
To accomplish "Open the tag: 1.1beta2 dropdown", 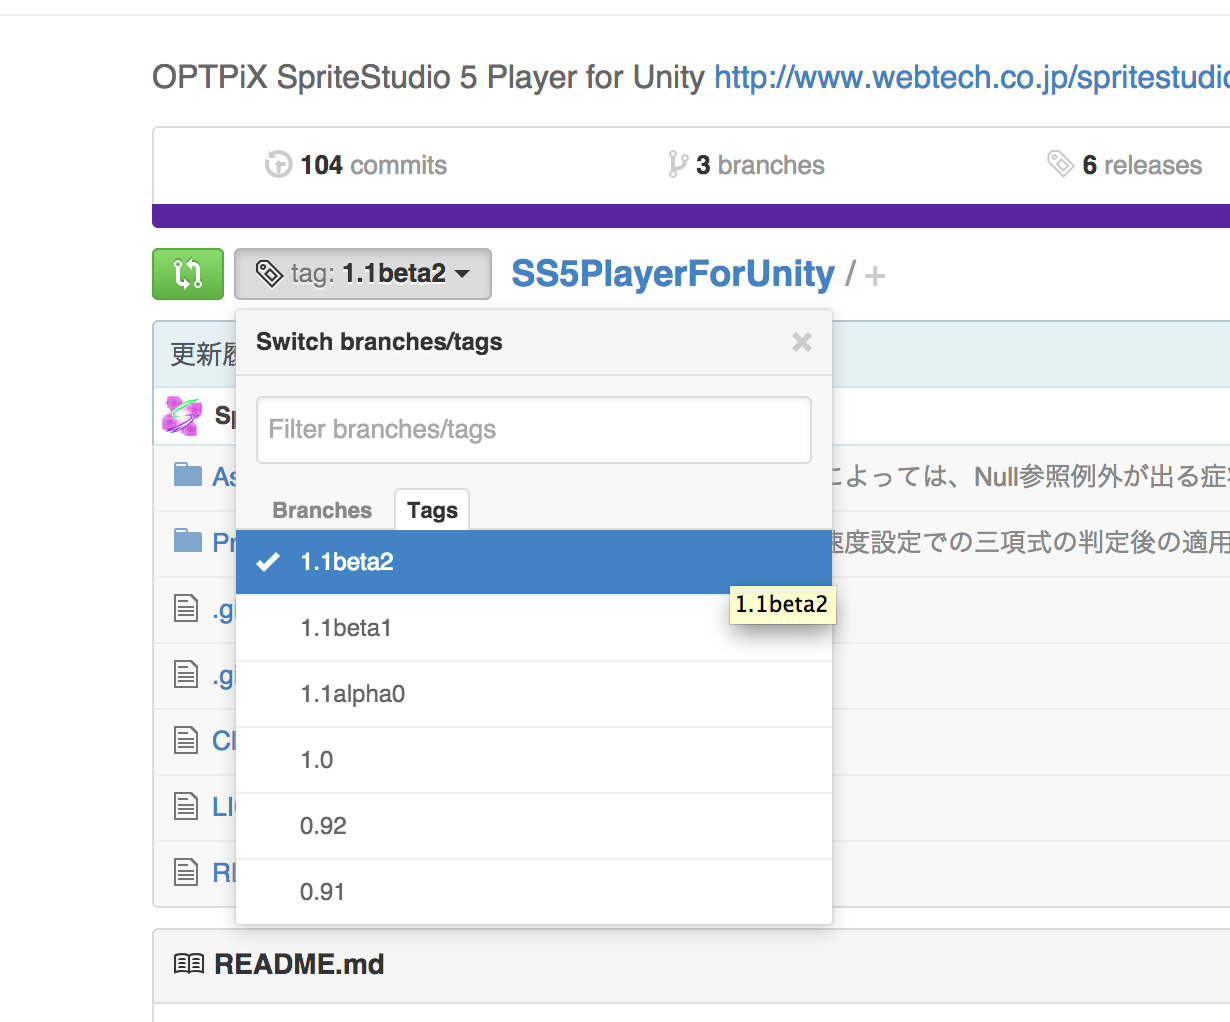I will point(363,274).
